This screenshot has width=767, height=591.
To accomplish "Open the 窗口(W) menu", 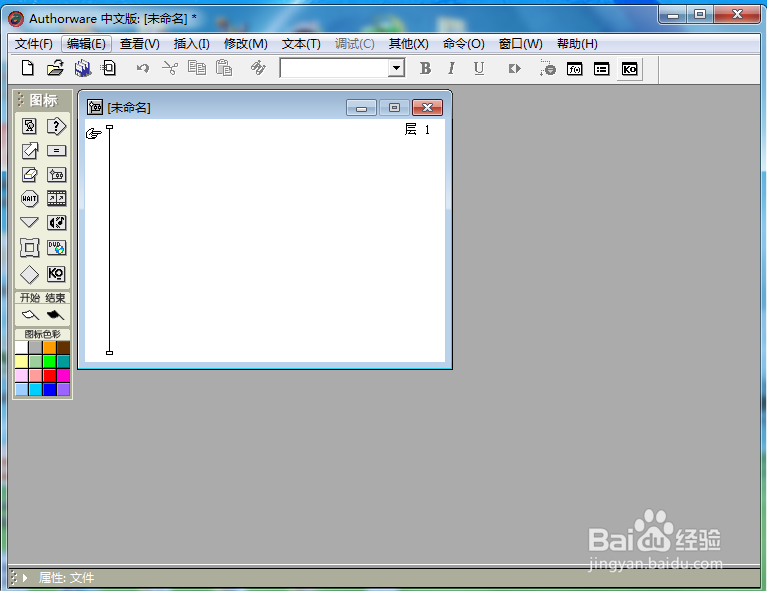I will (520, 44).
